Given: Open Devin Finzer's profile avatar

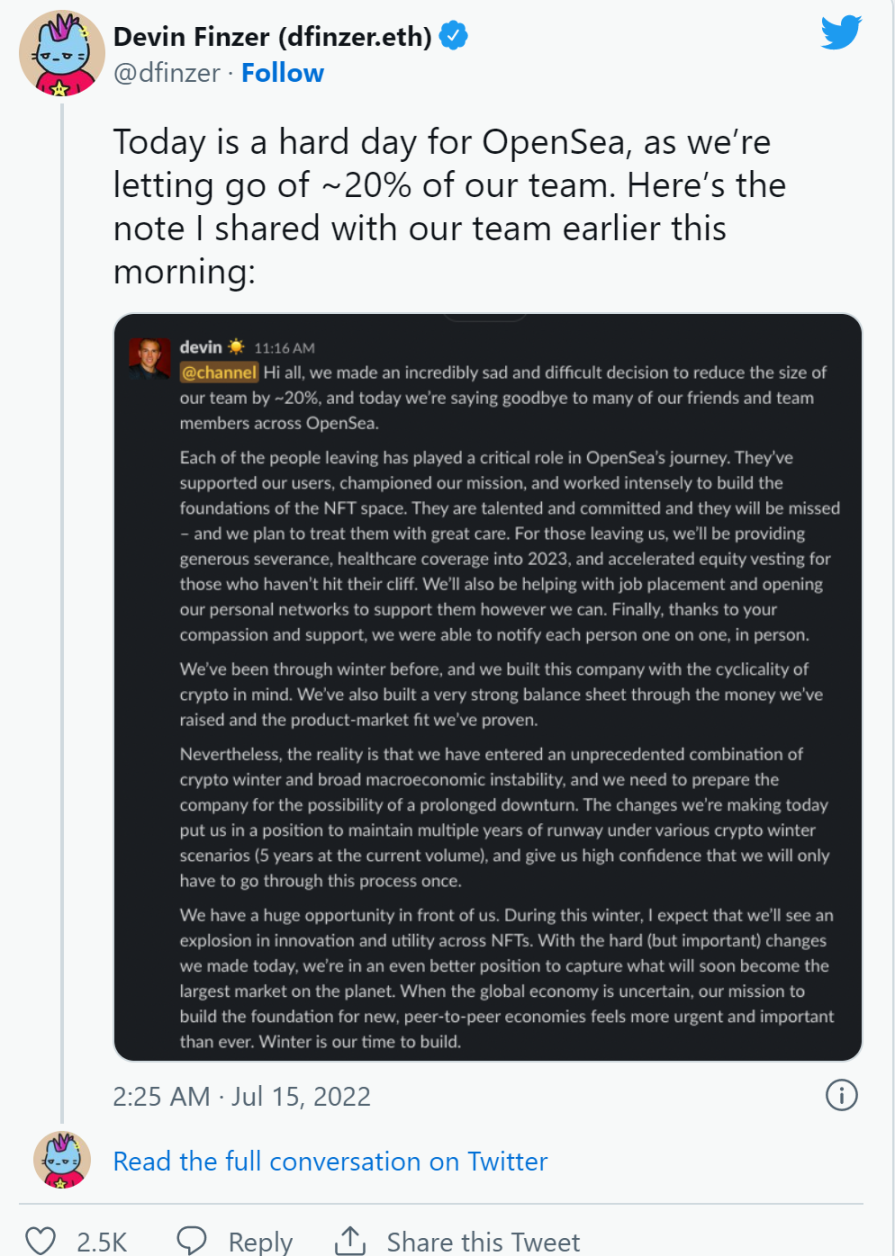Looking at the screenshot, I should pyautogui.click(x=62, y=54).
